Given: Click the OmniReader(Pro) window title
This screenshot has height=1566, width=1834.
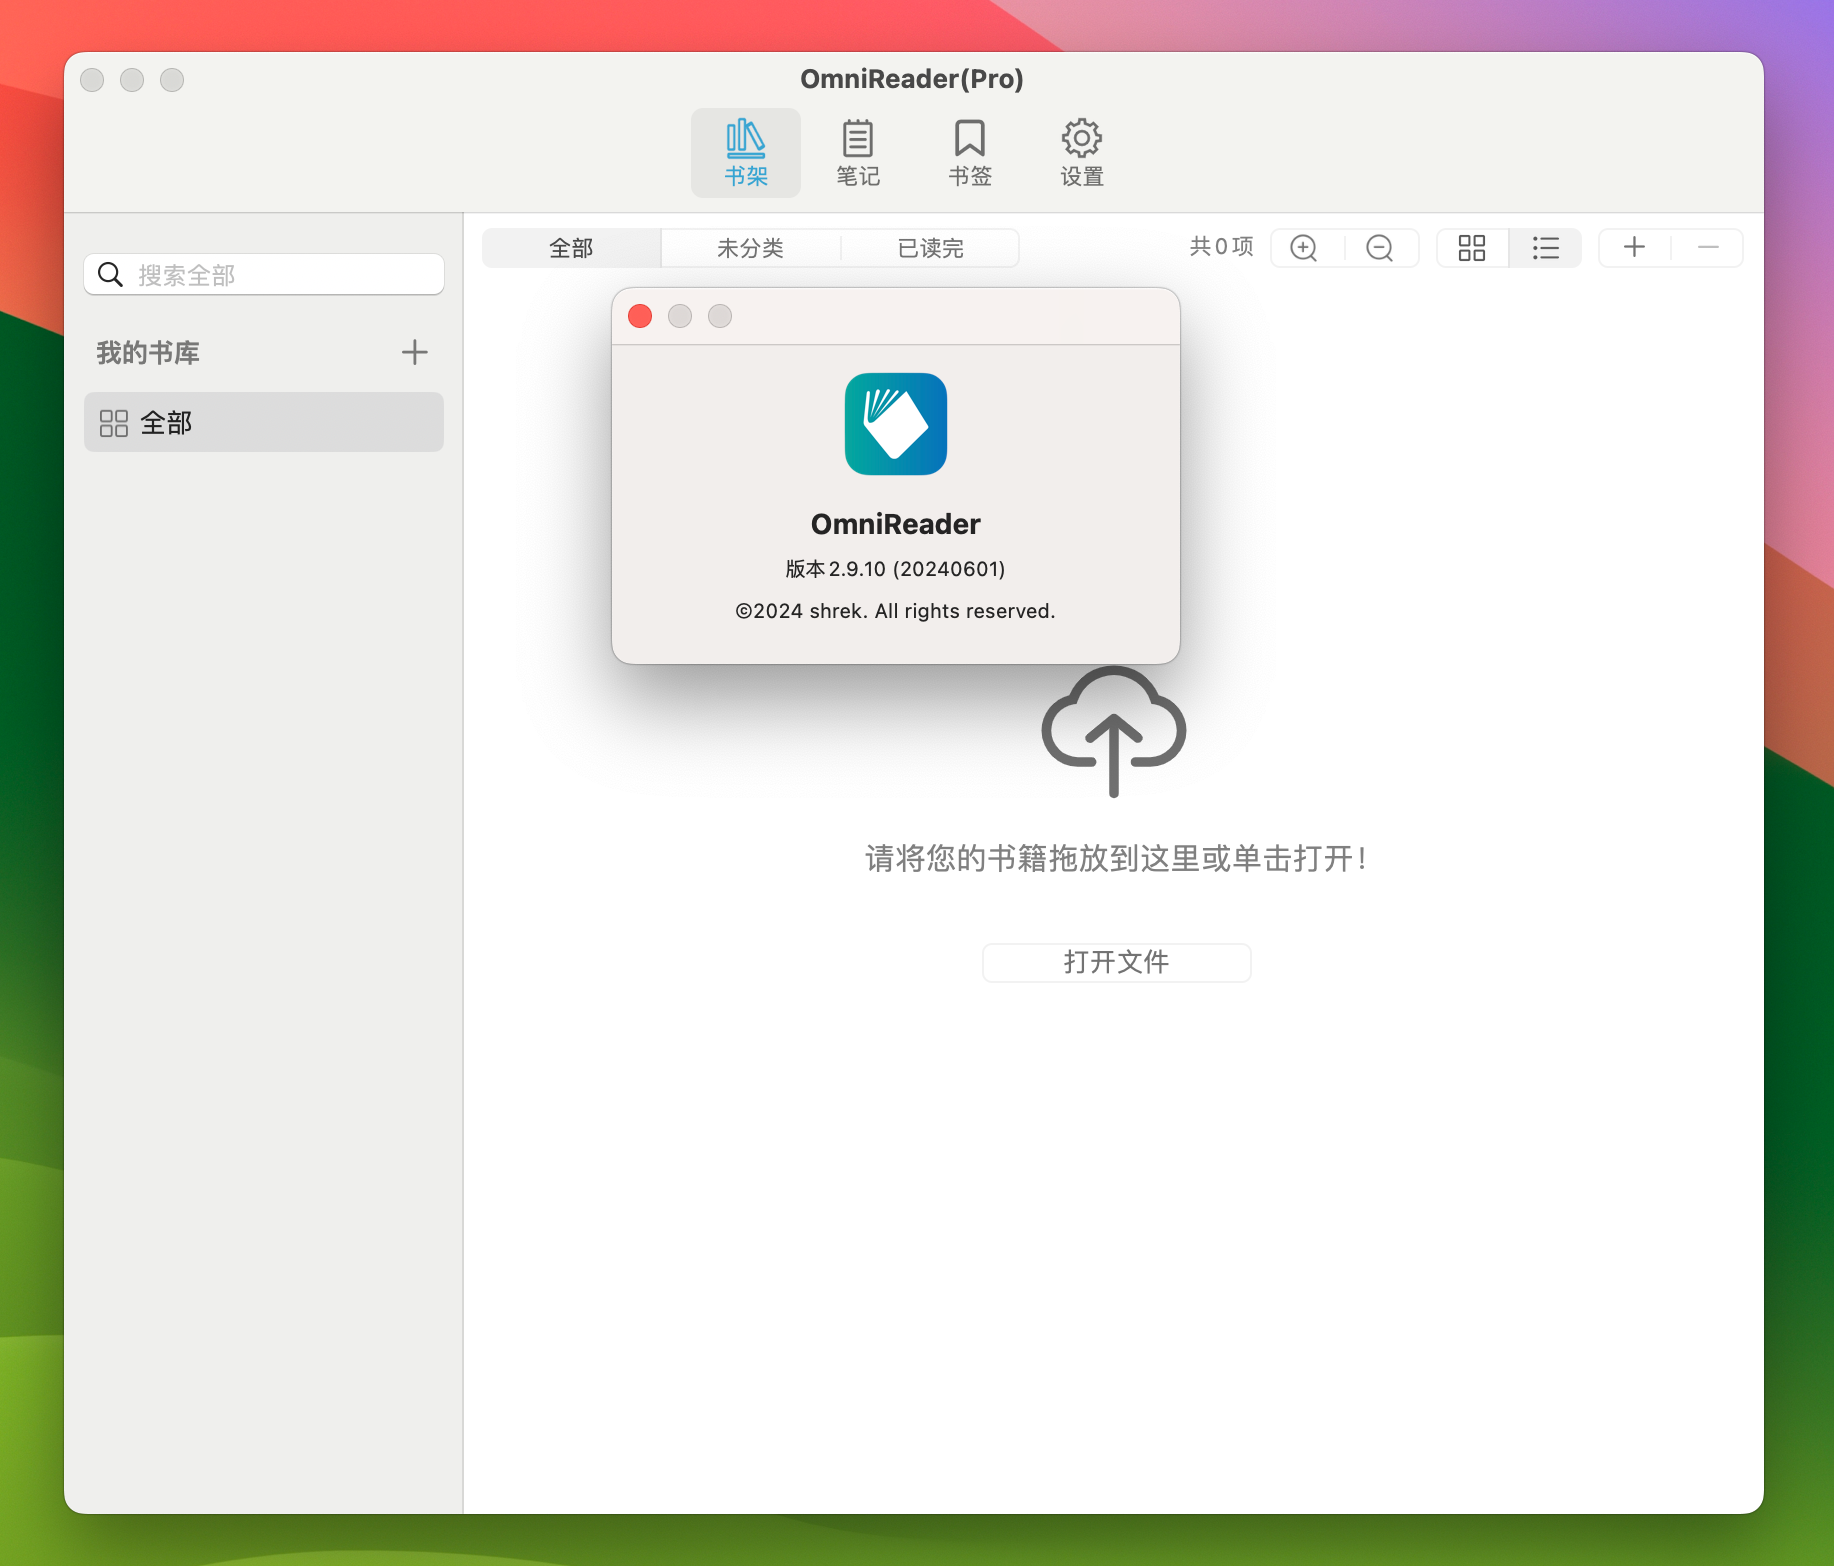Looking at the screenshot, I should tap(912, 79).
